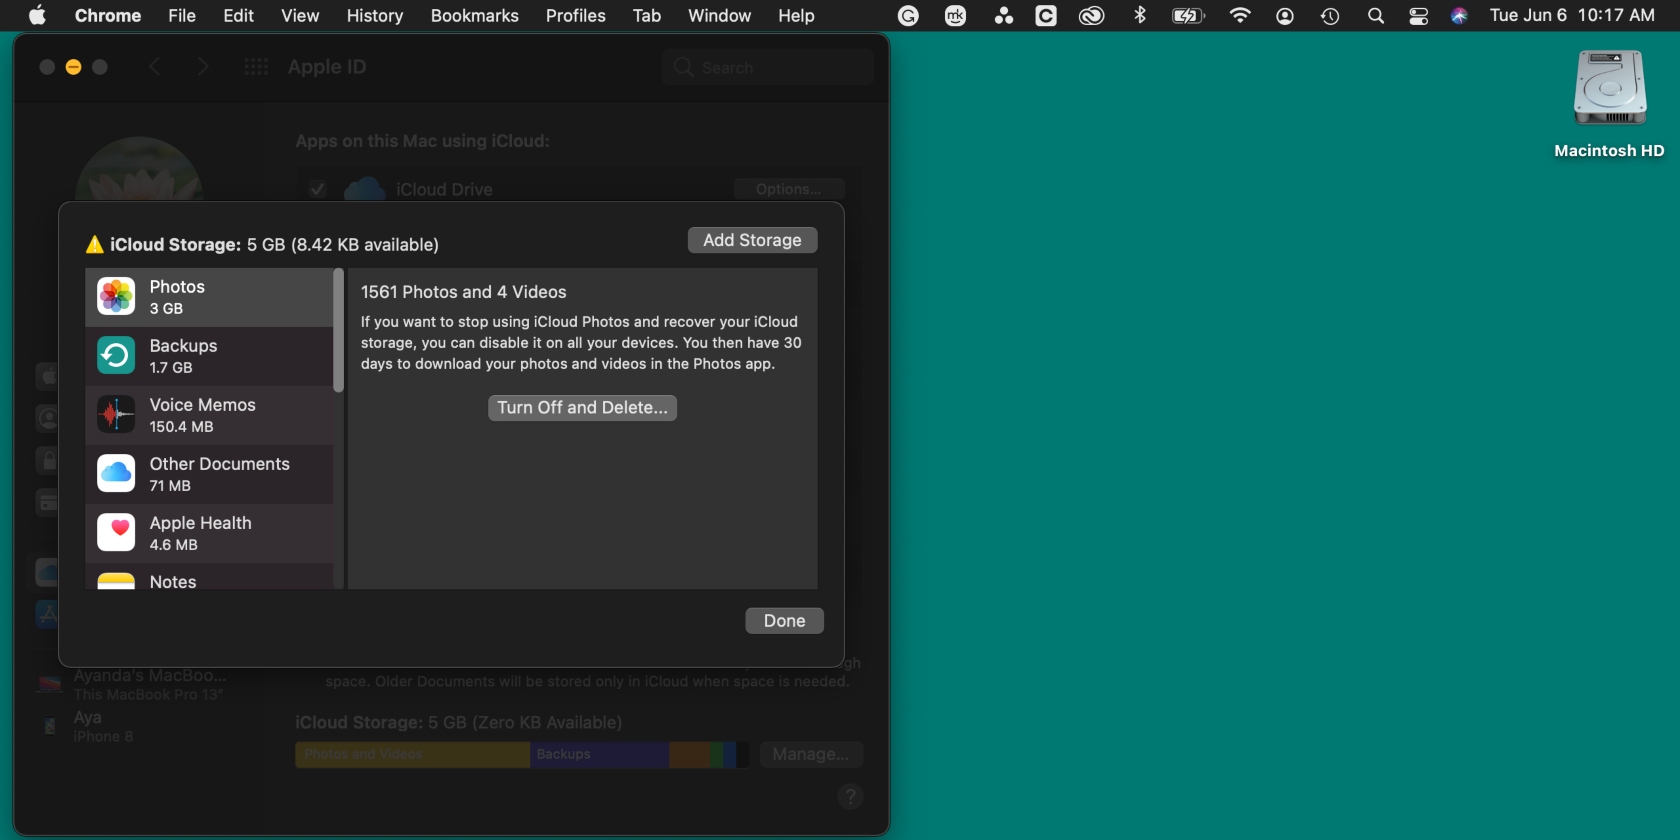Click the storage list scrollbar

pyautogui.click(x=338, y=330)
